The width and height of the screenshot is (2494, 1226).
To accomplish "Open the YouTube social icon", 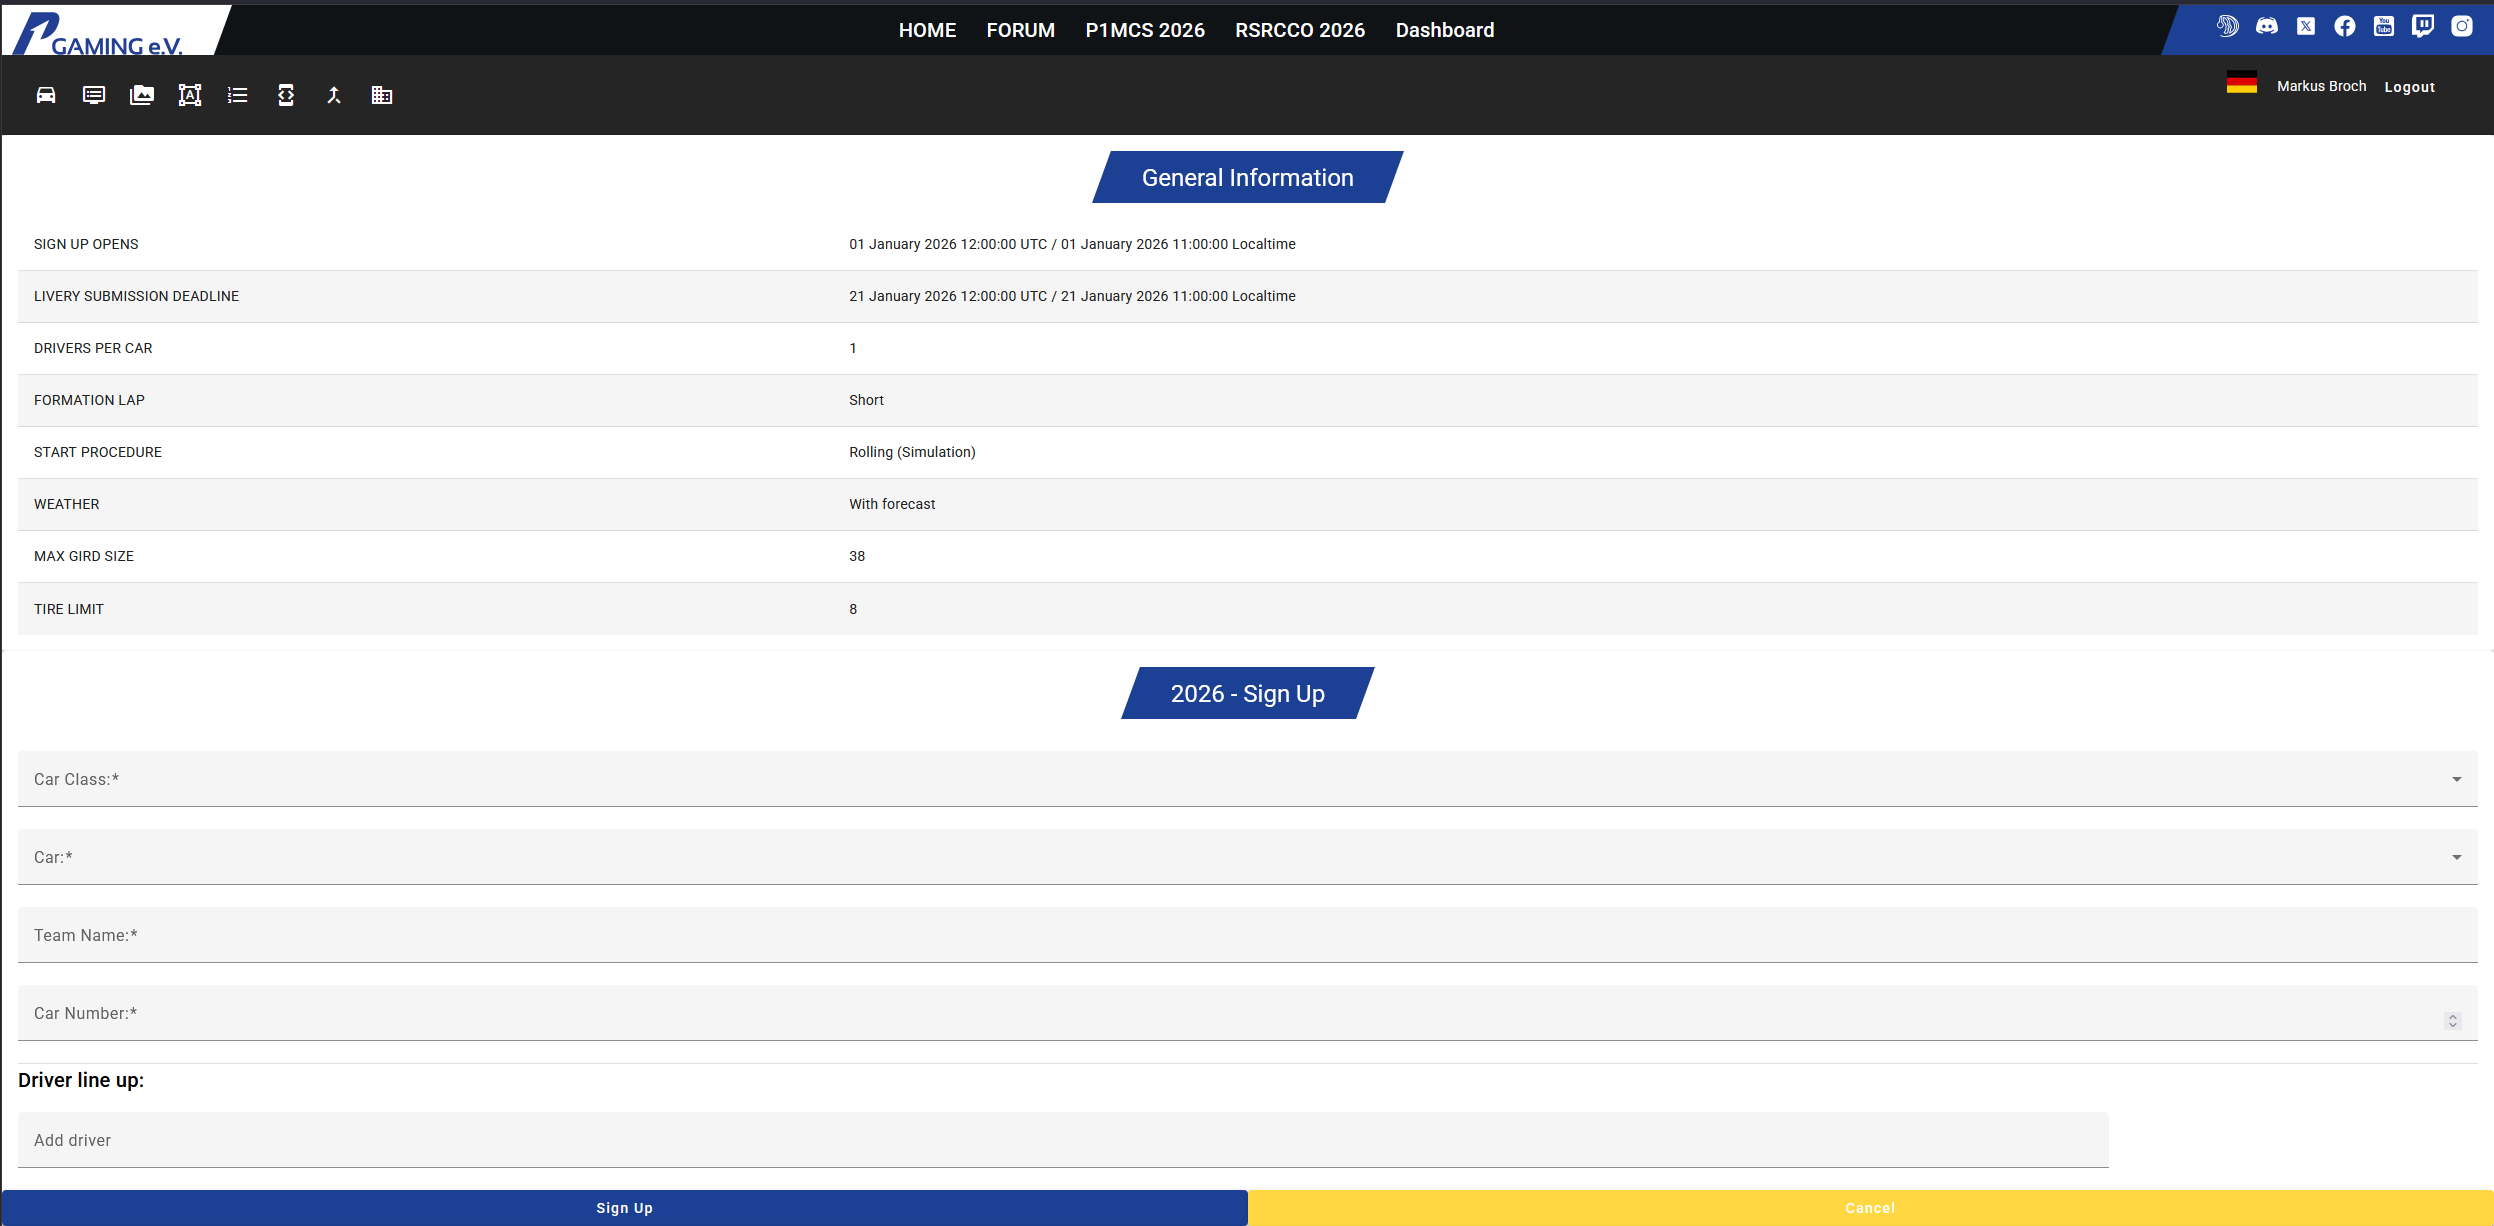I will click(x=2384, y=26).
